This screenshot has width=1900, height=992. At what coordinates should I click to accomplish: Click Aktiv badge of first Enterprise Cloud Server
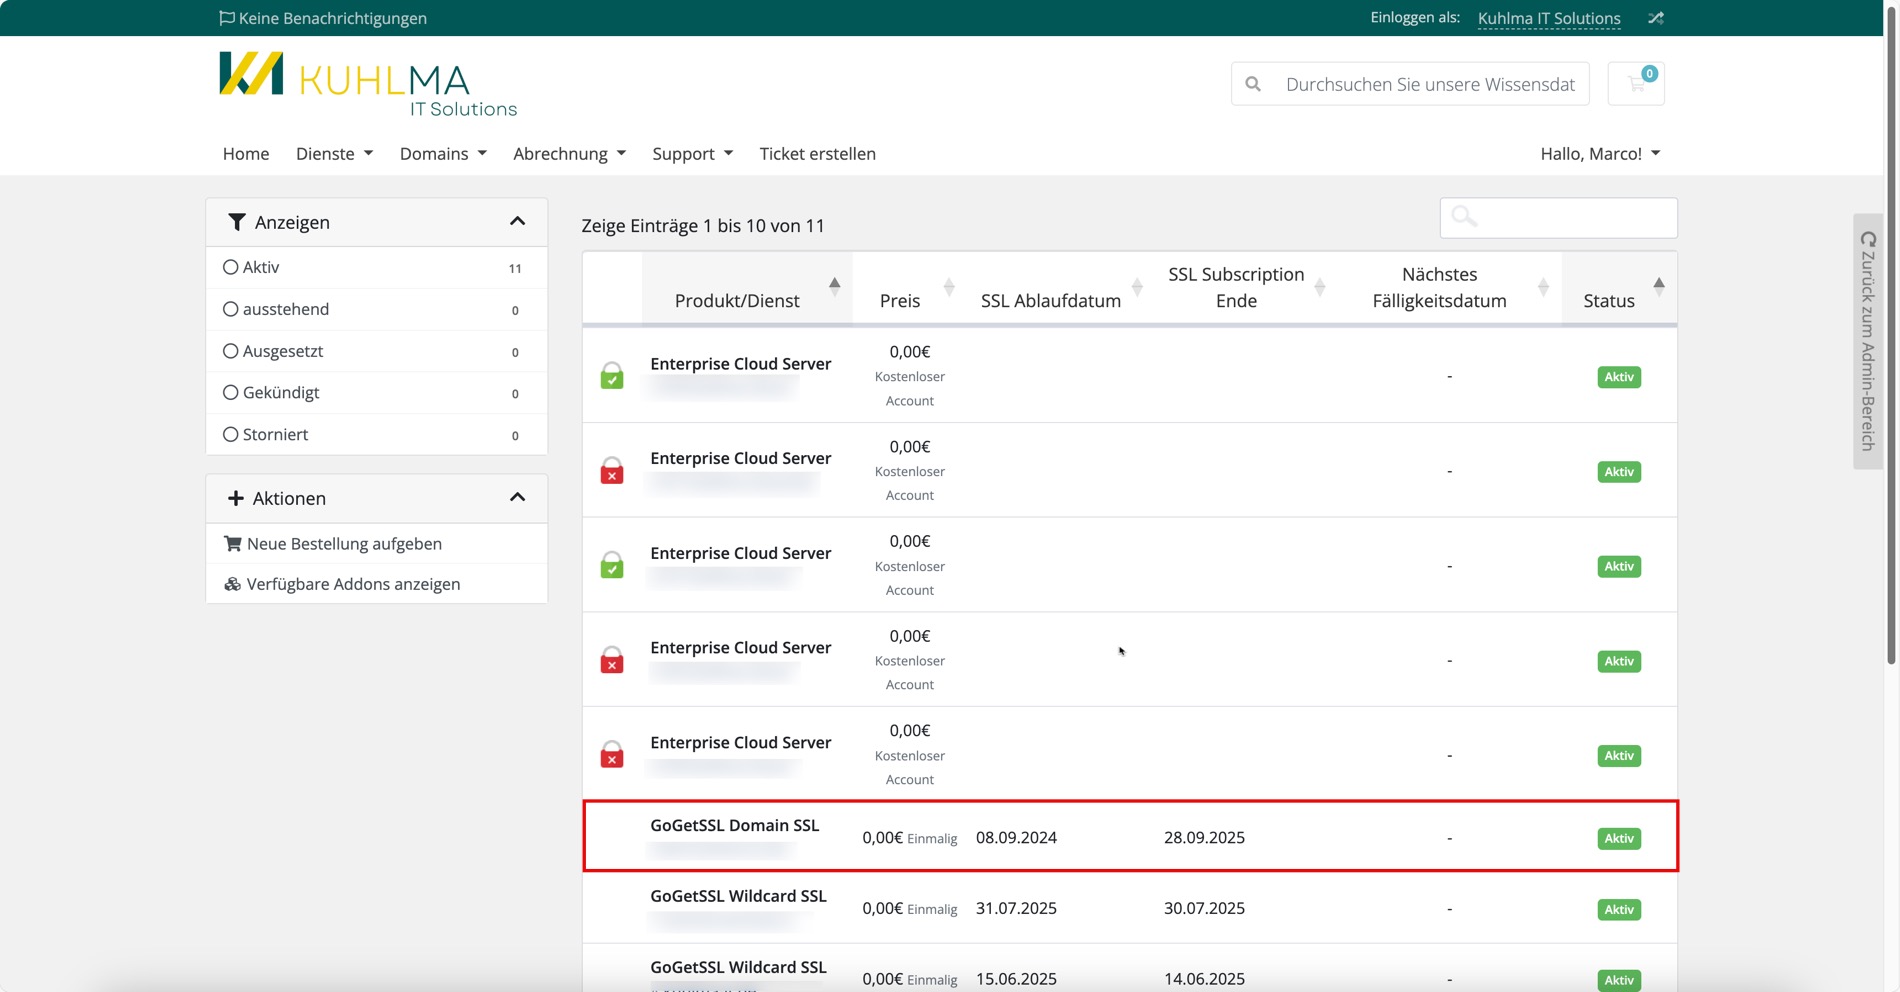[x=1619, y=377]
